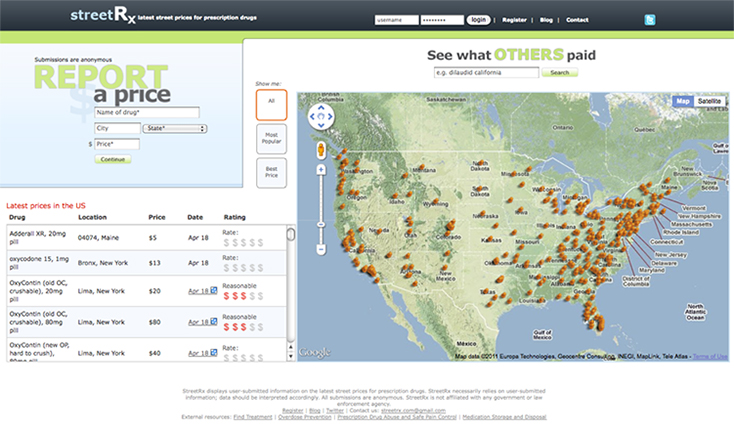The image size is (734, 430).
Task: Open calendar icon beside OxyContin new OP date
Action: (213, 353)
